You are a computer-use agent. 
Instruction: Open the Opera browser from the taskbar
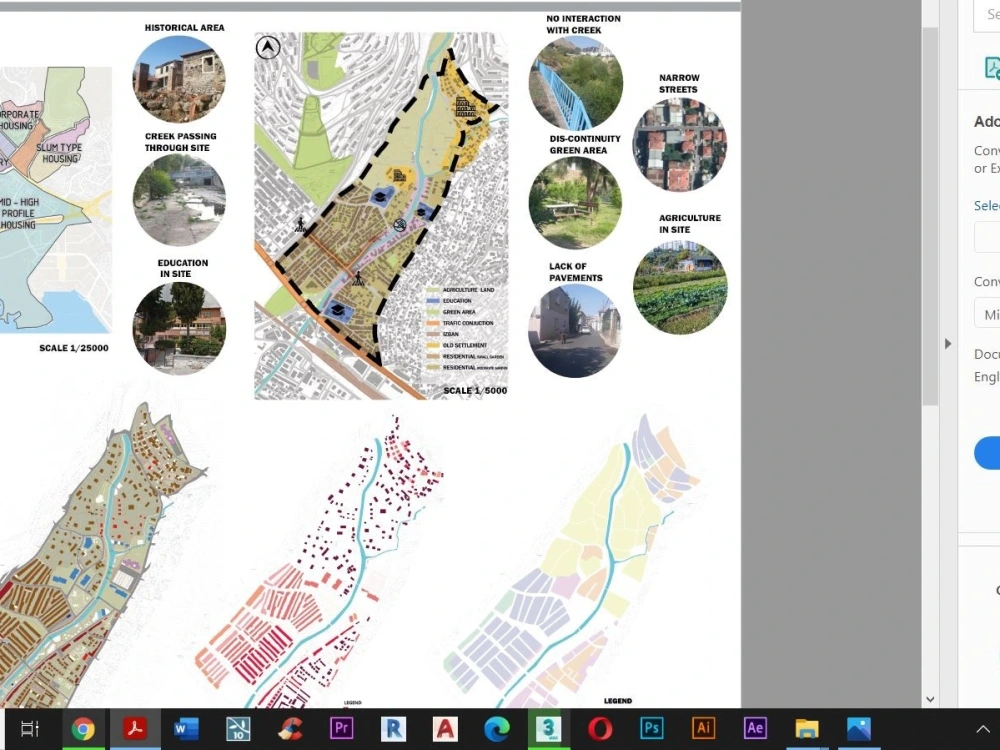pos(599,728)
